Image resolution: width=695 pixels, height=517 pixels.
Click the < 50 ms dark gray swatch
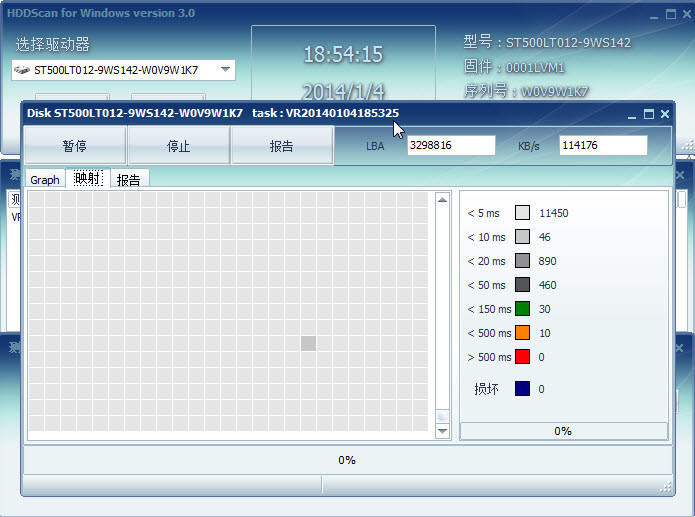523,285
